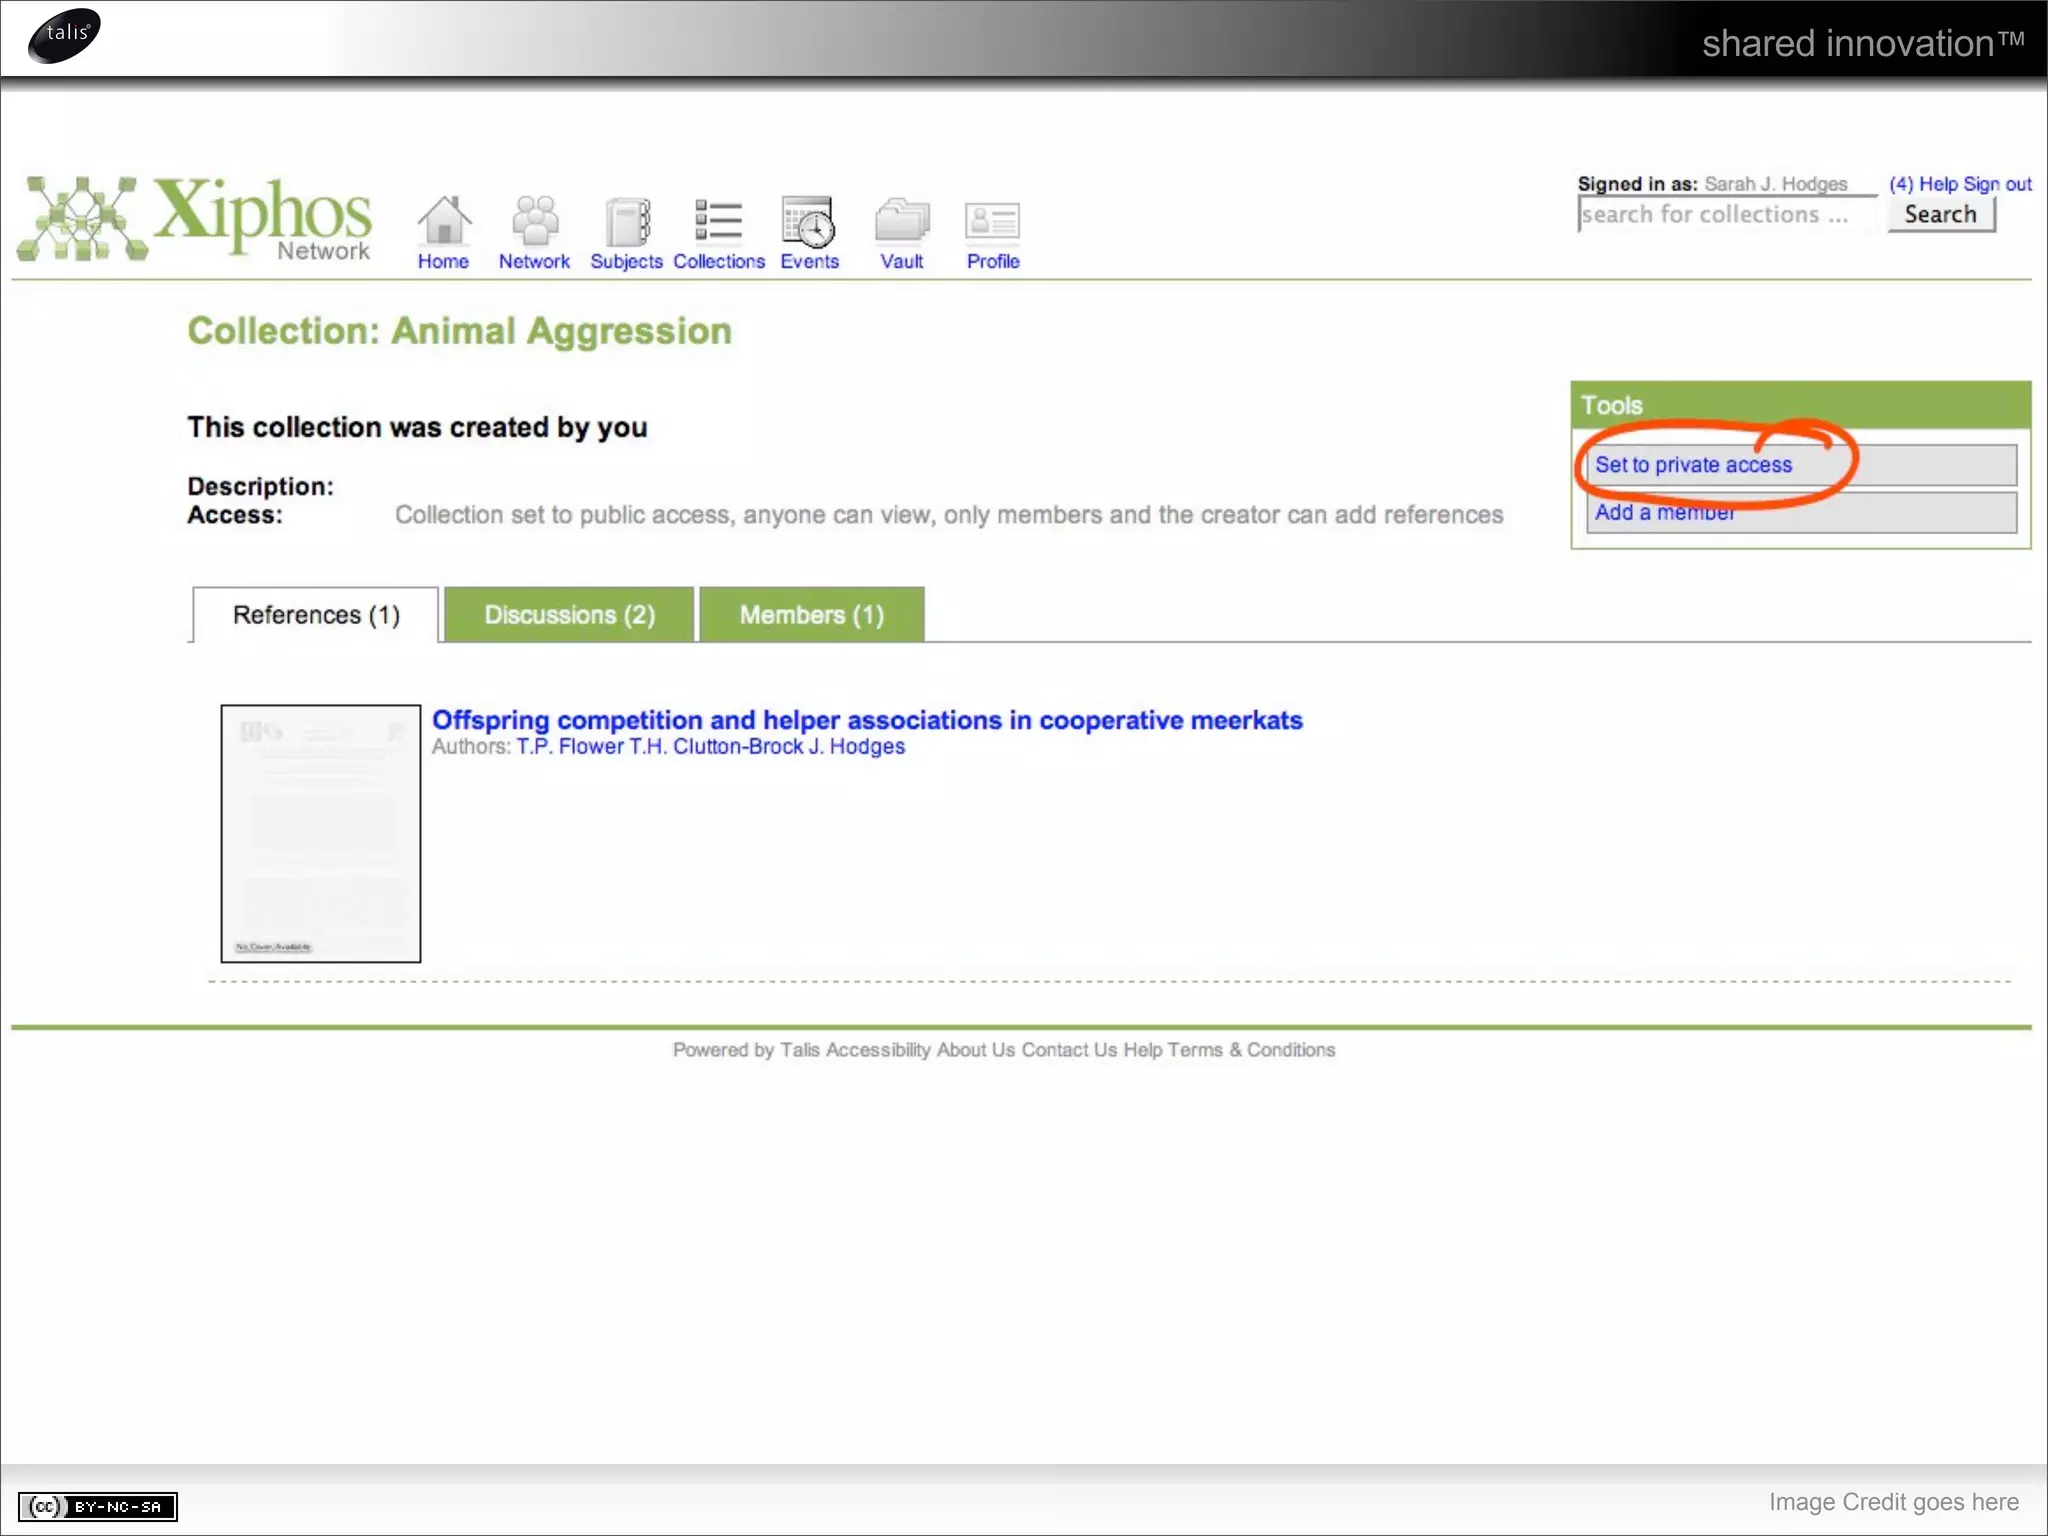Screen dimensions: 2048x1536
Task: Click Set to private access
Action: 1693,465
